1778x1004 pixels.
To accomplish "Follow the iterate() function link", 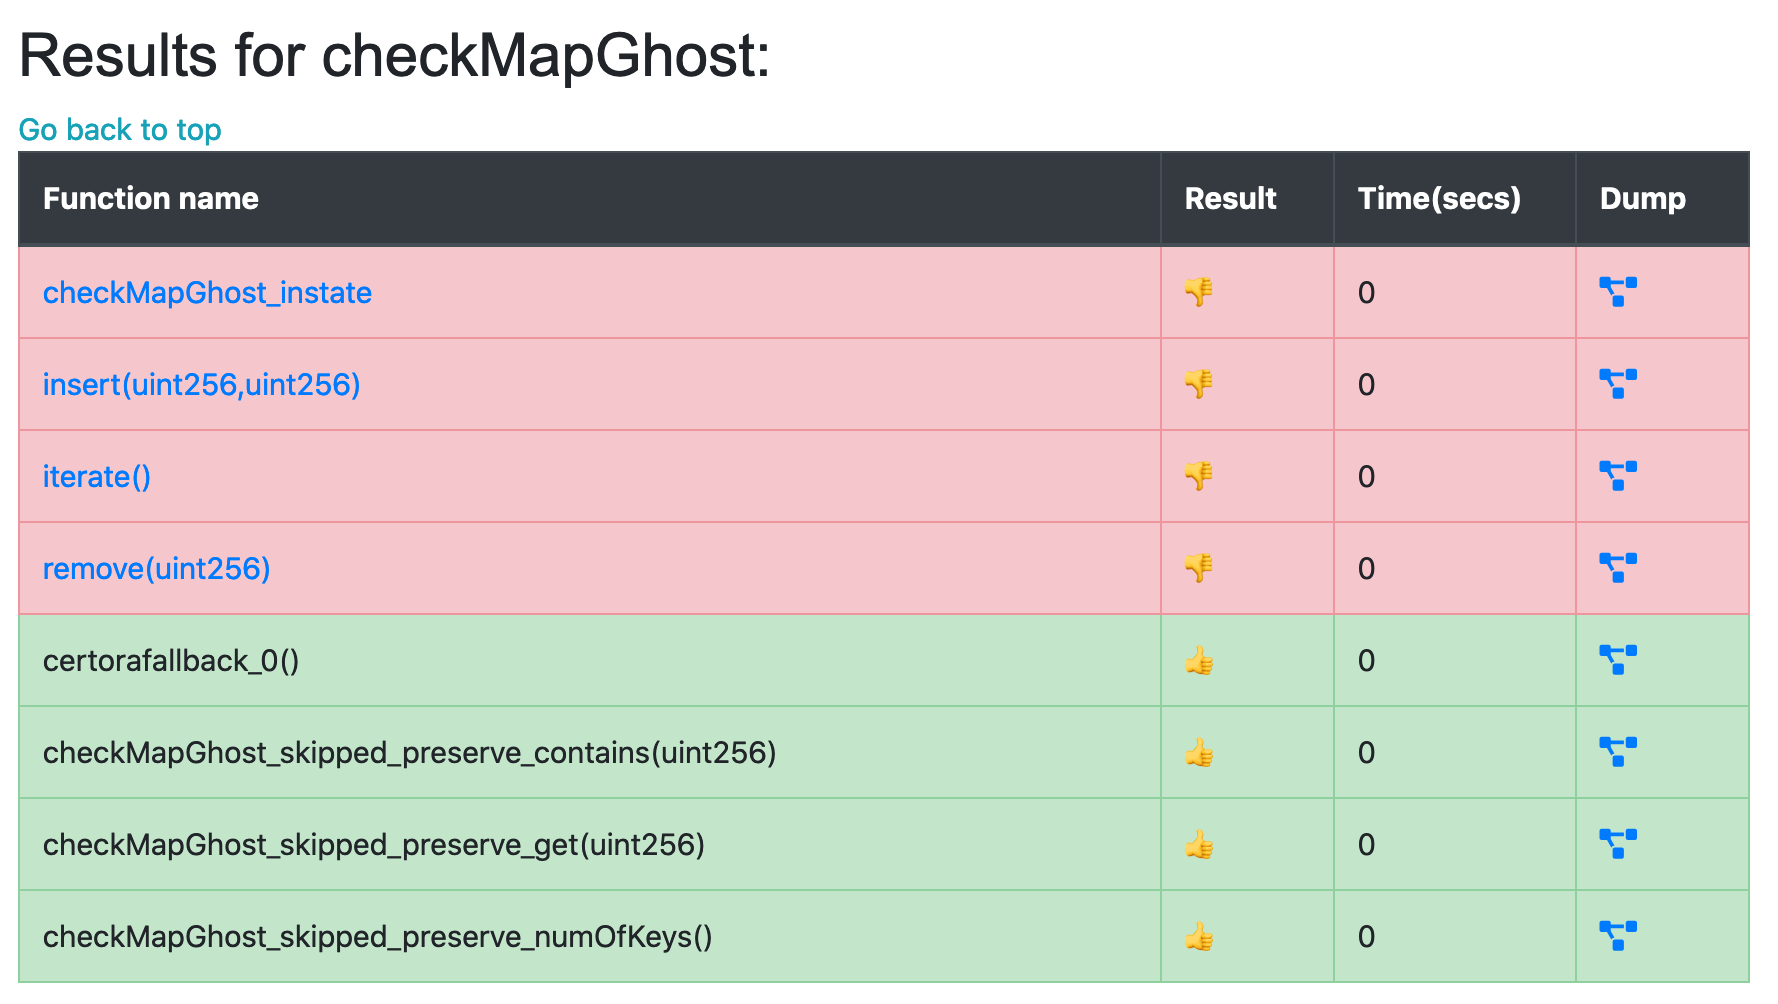I will [x=97, y=477].
